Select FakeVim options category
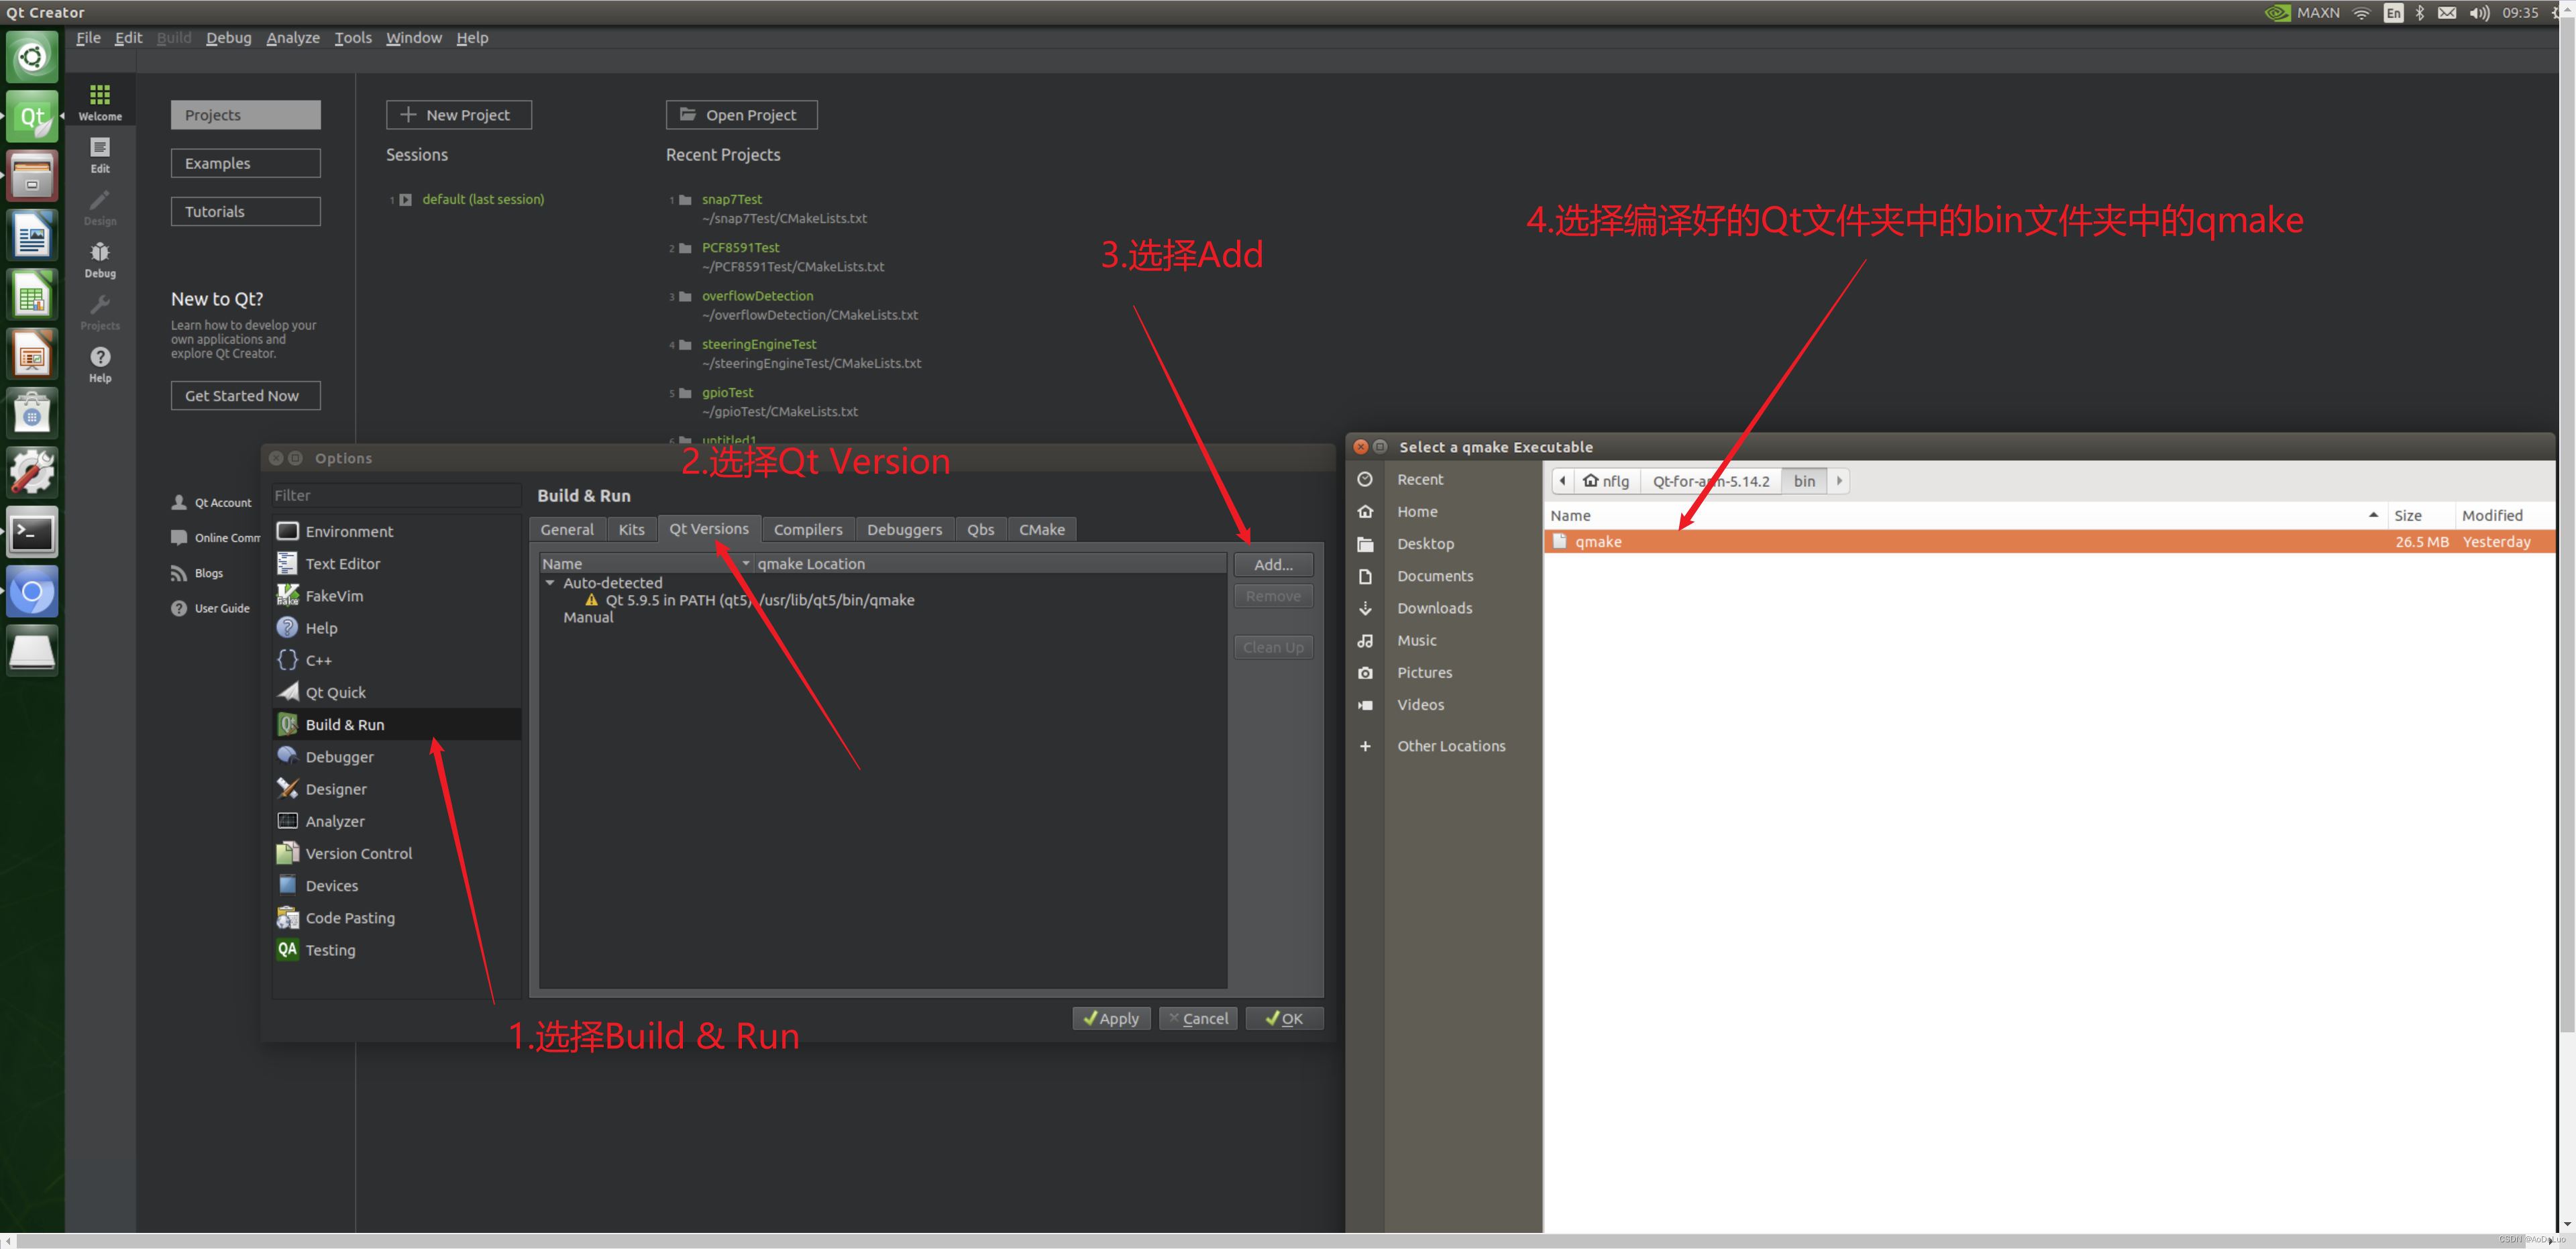The width and height of the screenshot is (2576, 1249). point(396,595)
